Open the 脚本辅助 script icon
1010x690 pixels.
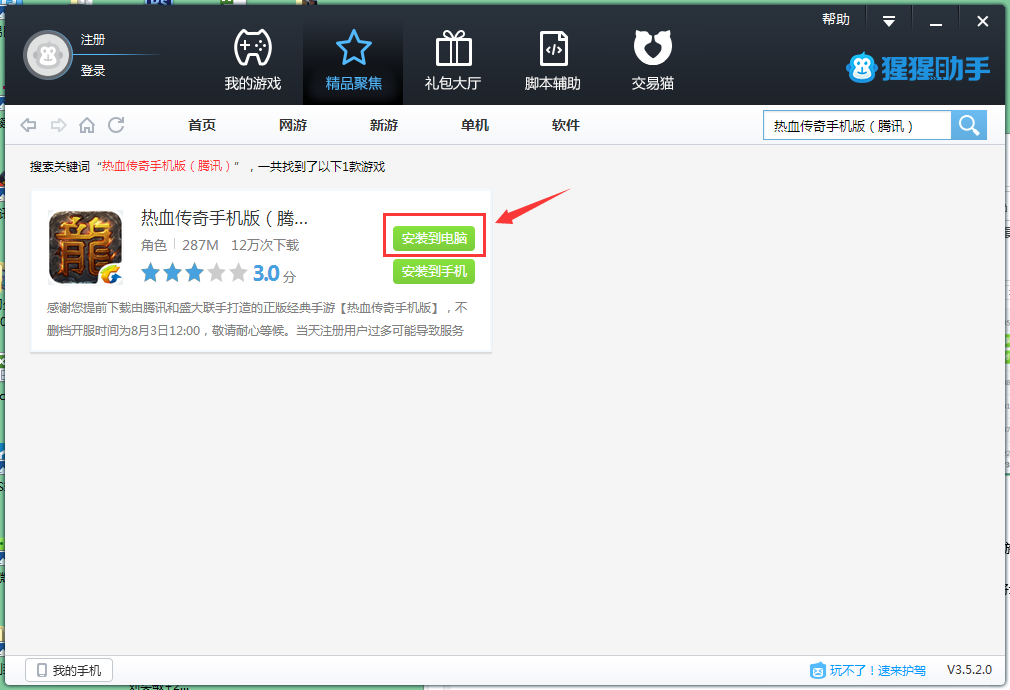(552, 48)
